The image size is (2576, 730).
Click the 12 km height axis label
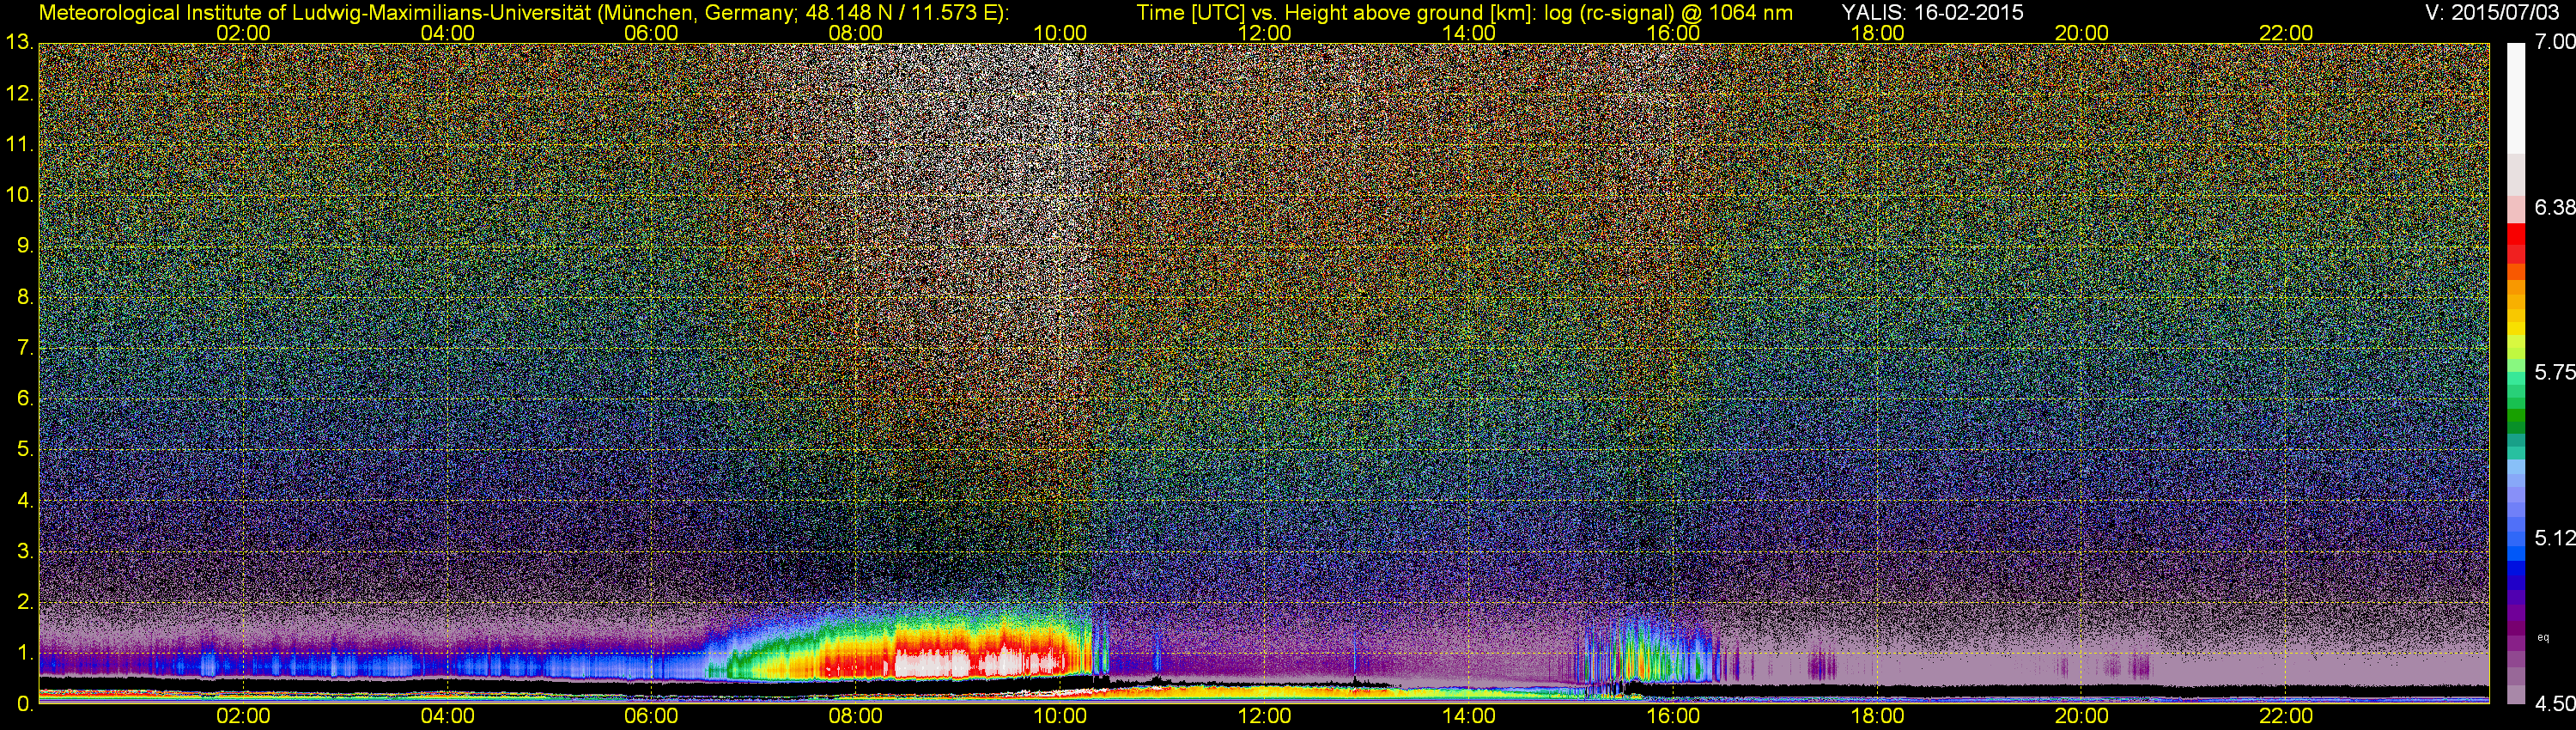(19, 94)
